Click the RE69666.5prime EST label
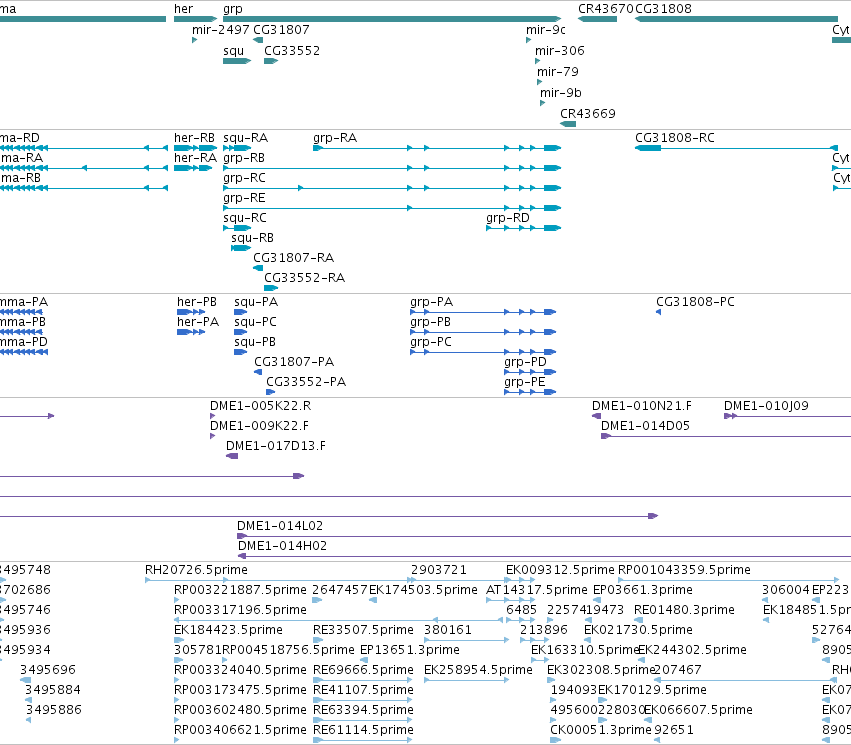Image resolution: width=851 pixels, height=745 pixels. tap(363, 670)
